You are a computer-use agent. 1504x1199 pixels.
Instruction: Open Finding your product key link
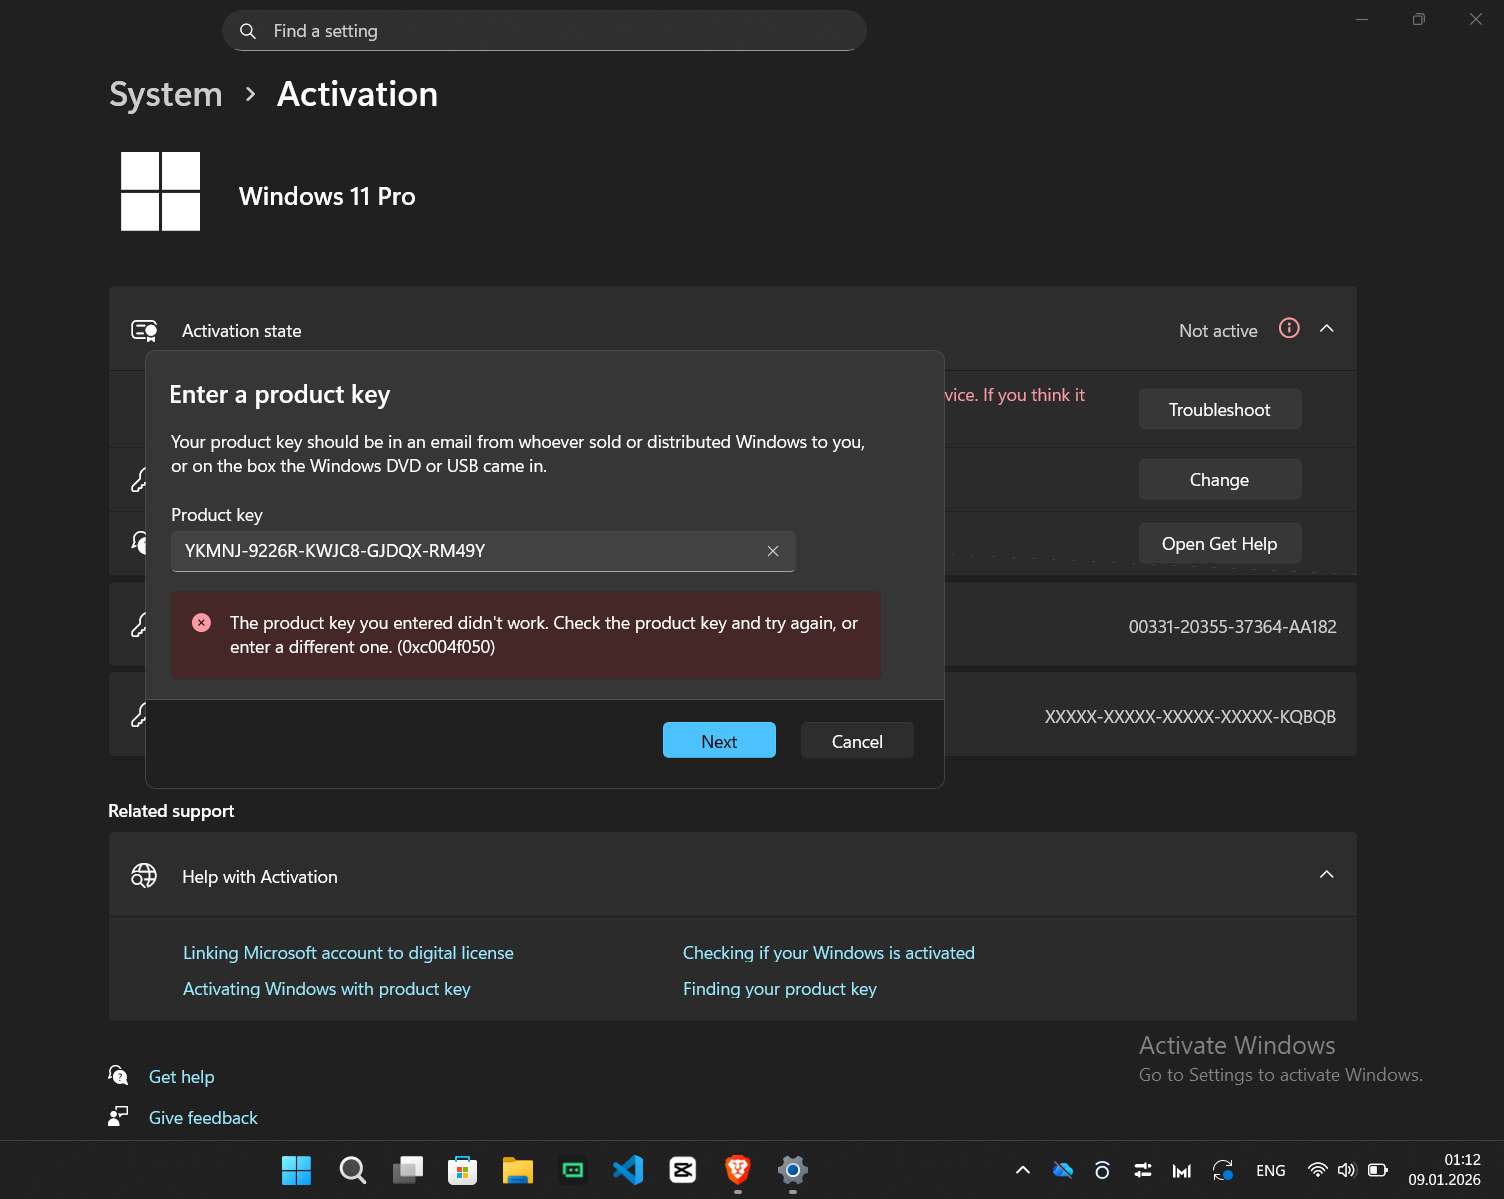pyautogui.click(x=780, y=989)
